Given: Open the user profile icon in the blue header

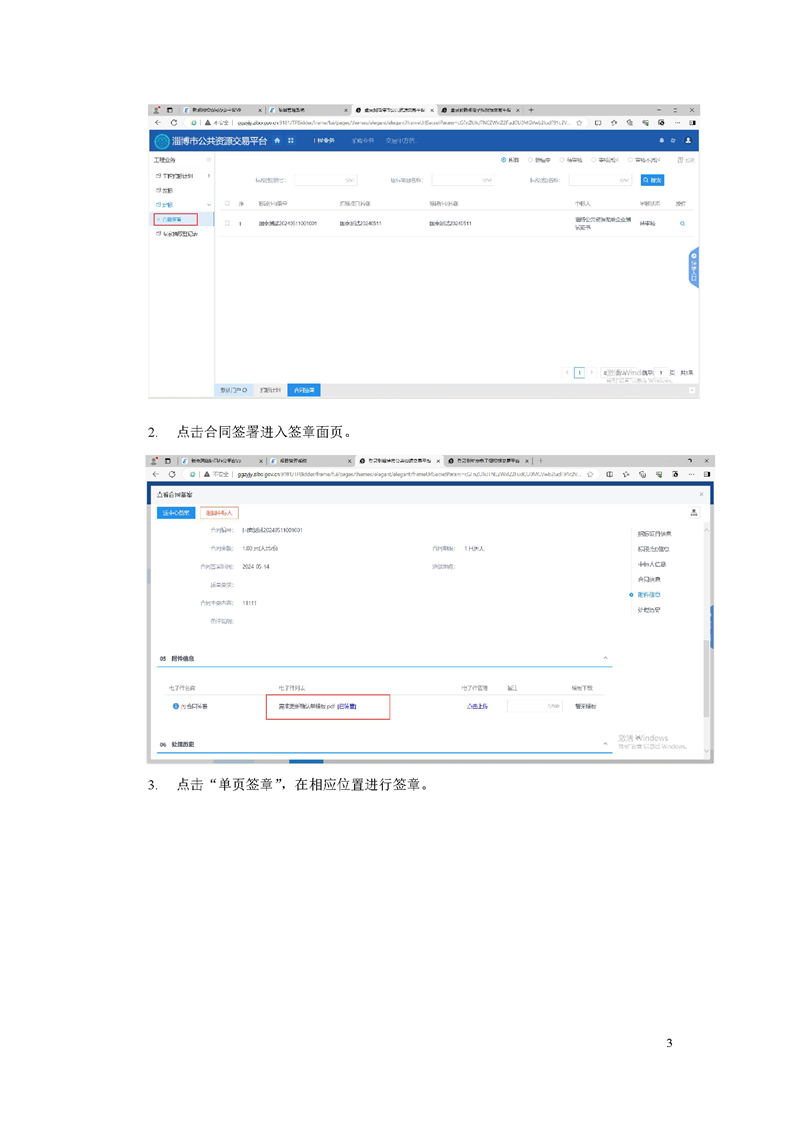Looking at the screenshot, I should pos(687,141).
